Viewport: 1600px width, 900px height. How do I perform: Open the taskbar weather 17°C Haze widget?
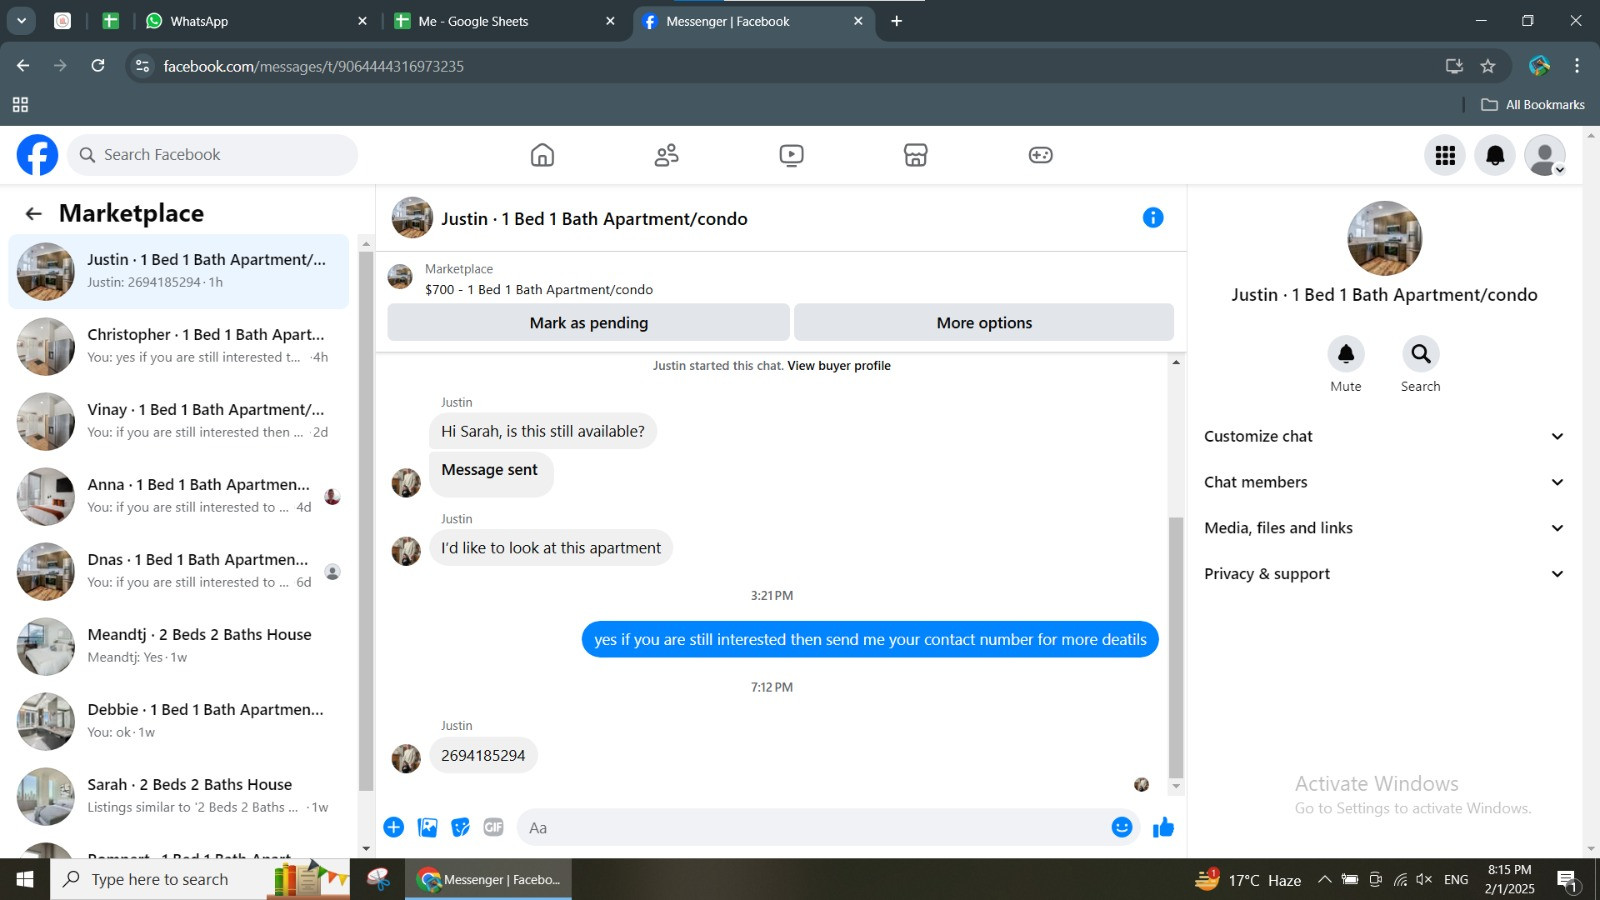pyautogui.click(x=1247, y=880)
